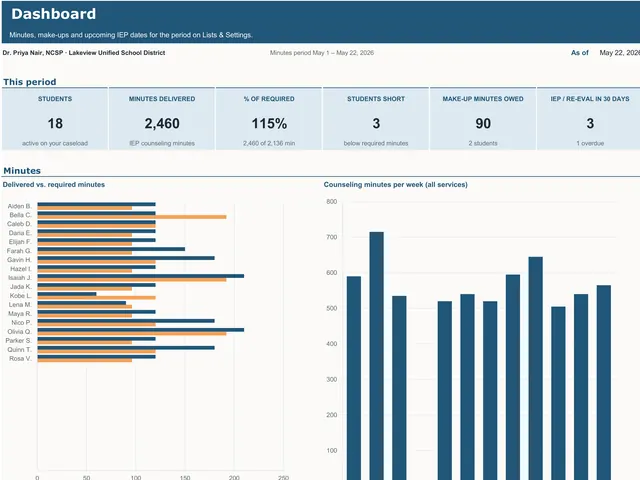
Task: Click the 100 y-axis label on weekly chart
Action: 331,451
